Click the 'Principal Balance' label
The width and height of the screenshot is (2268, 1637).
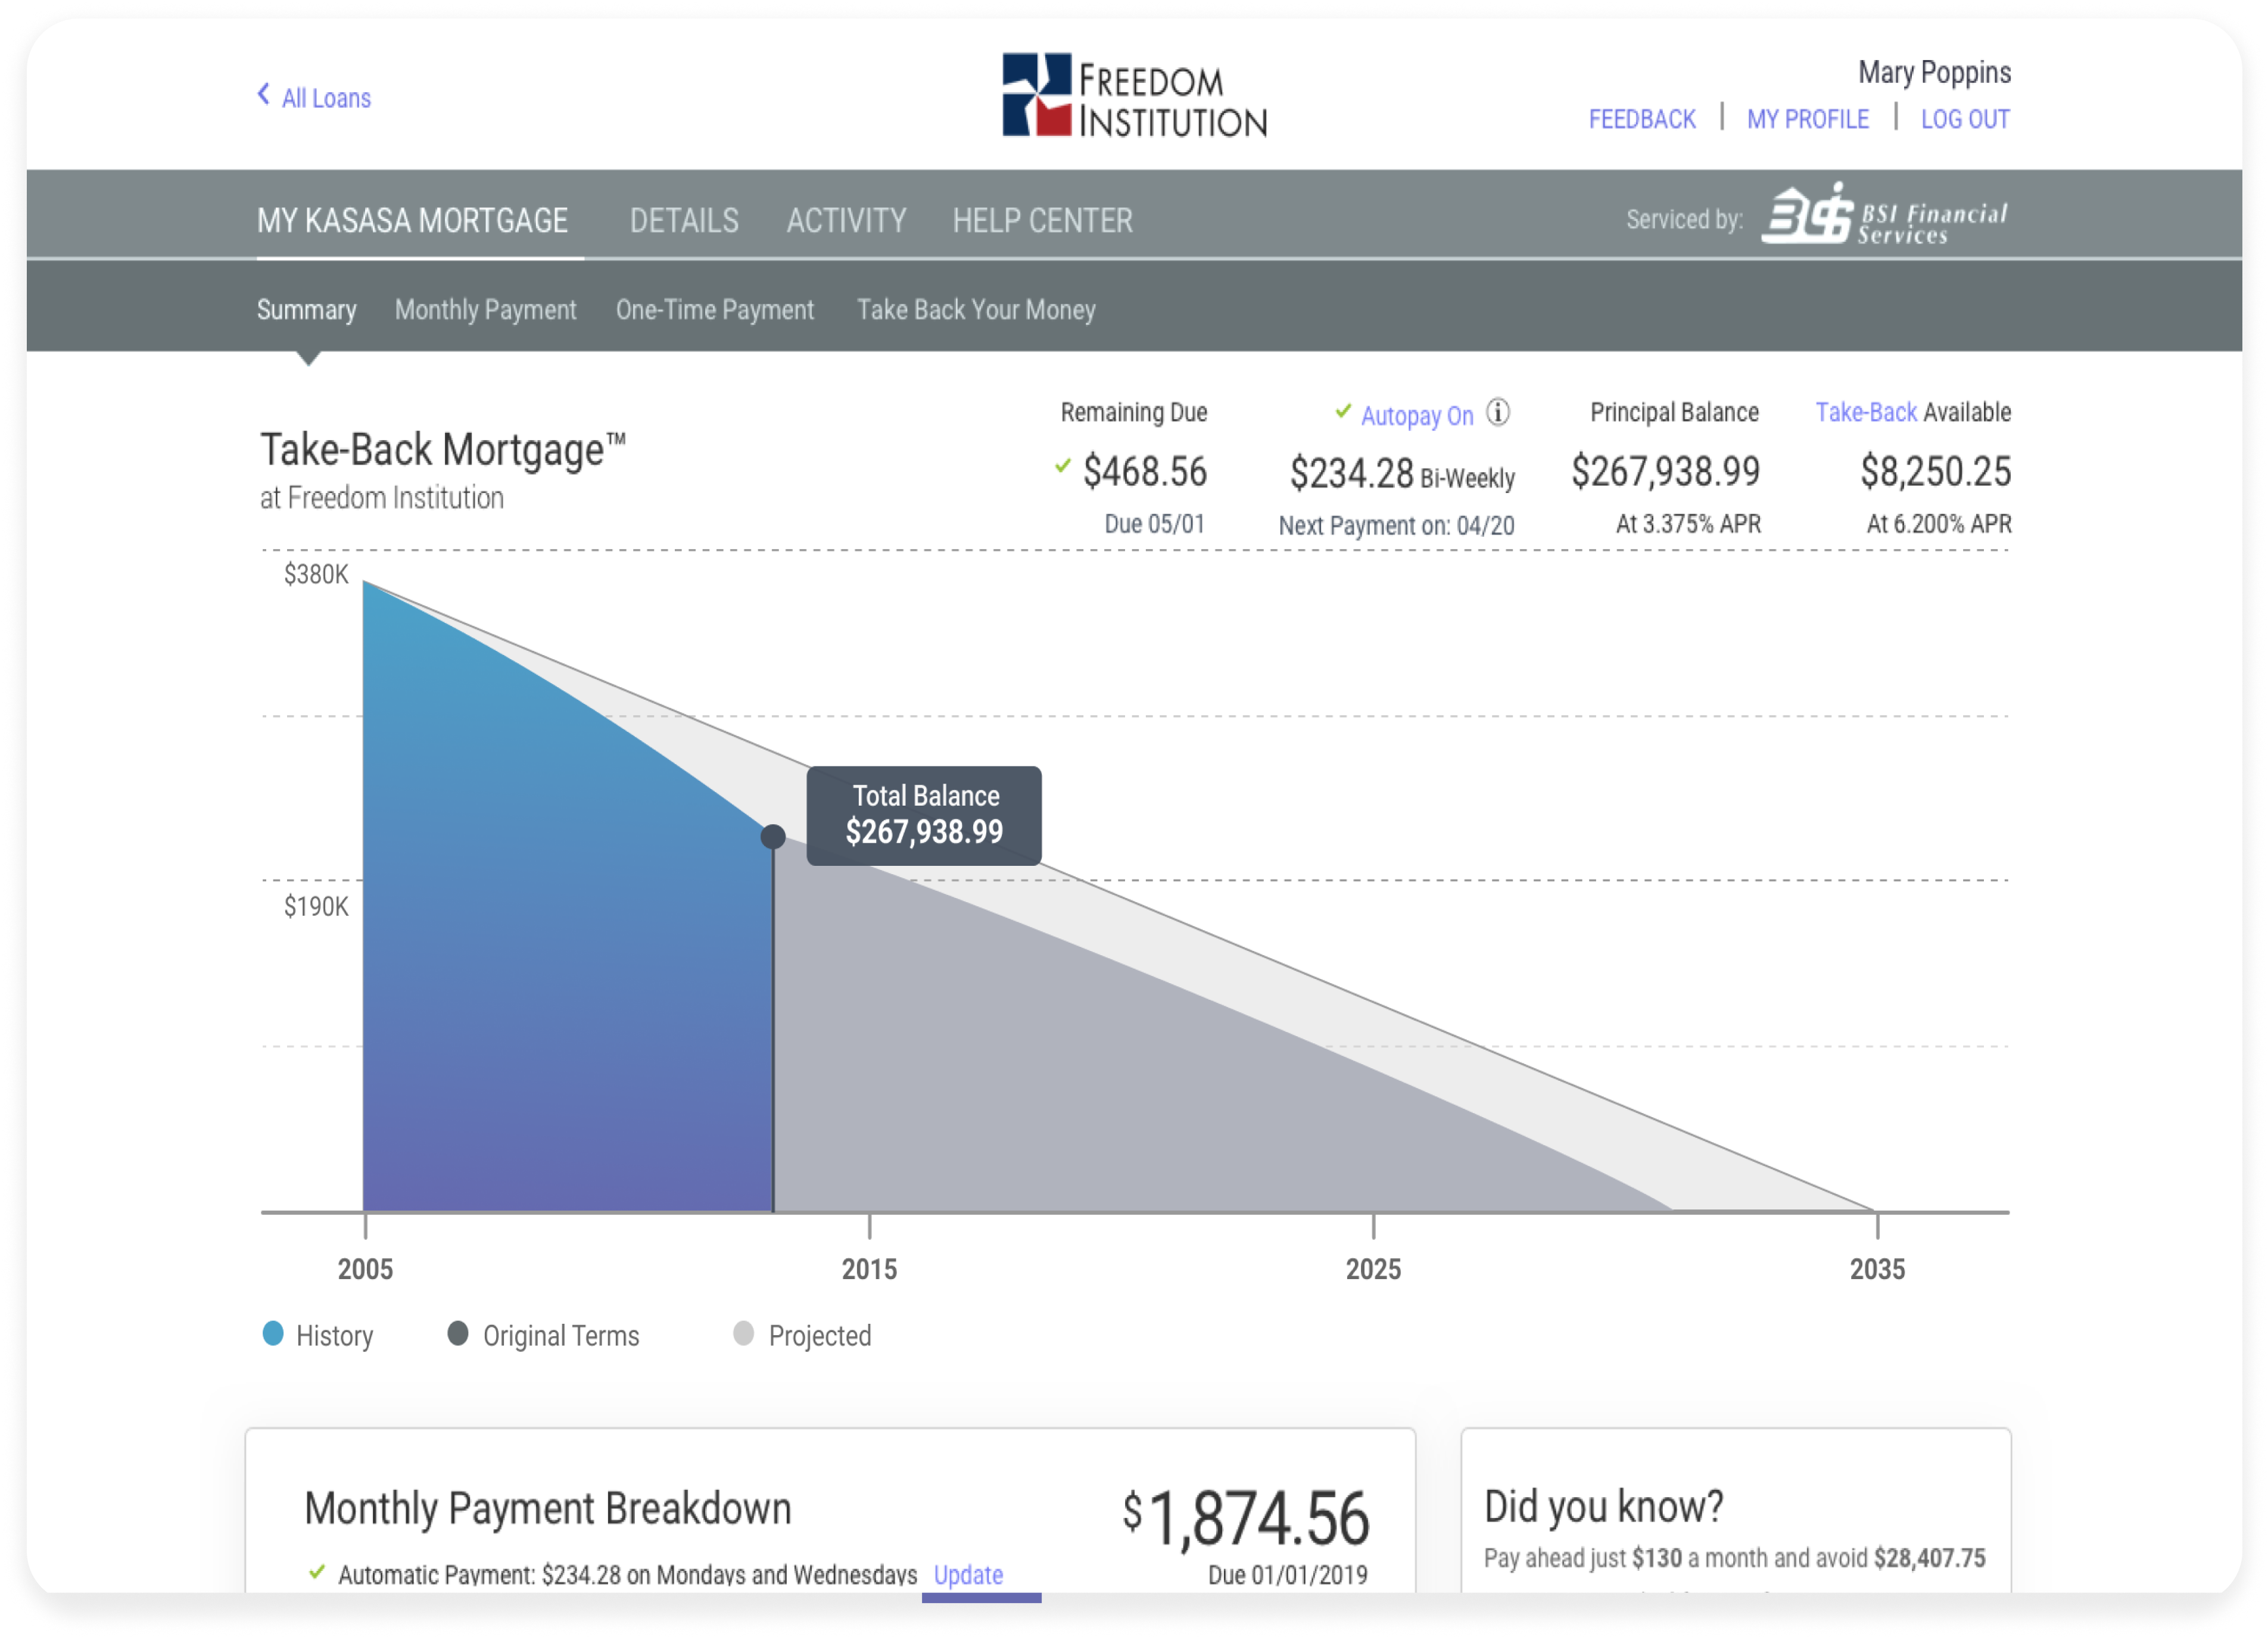pos(1674,412)
